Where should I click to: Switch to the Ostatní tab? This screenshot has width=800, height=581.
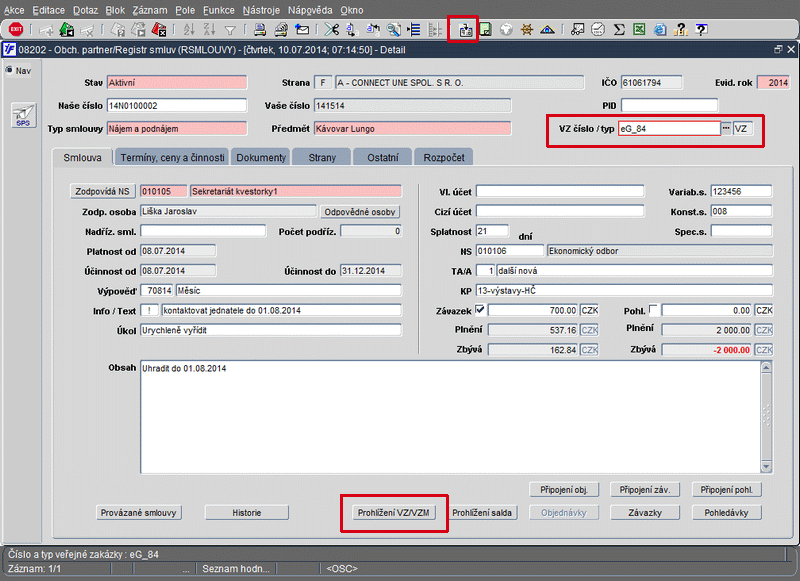pos(383,158)
